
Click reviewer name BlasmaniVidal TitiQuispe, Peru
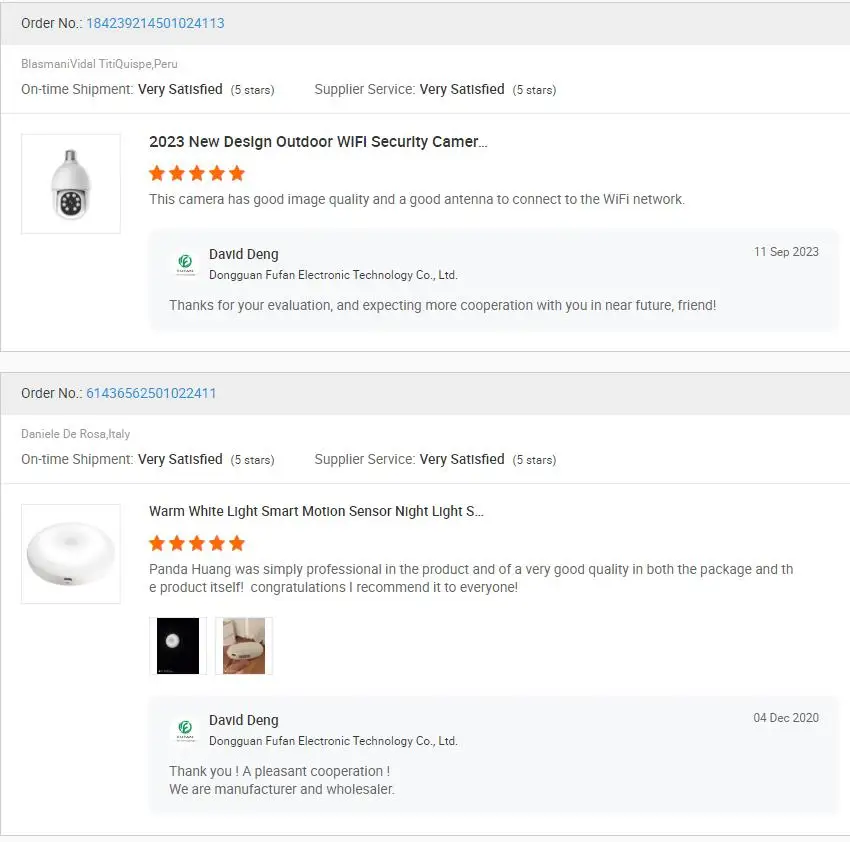pos(99,64)
